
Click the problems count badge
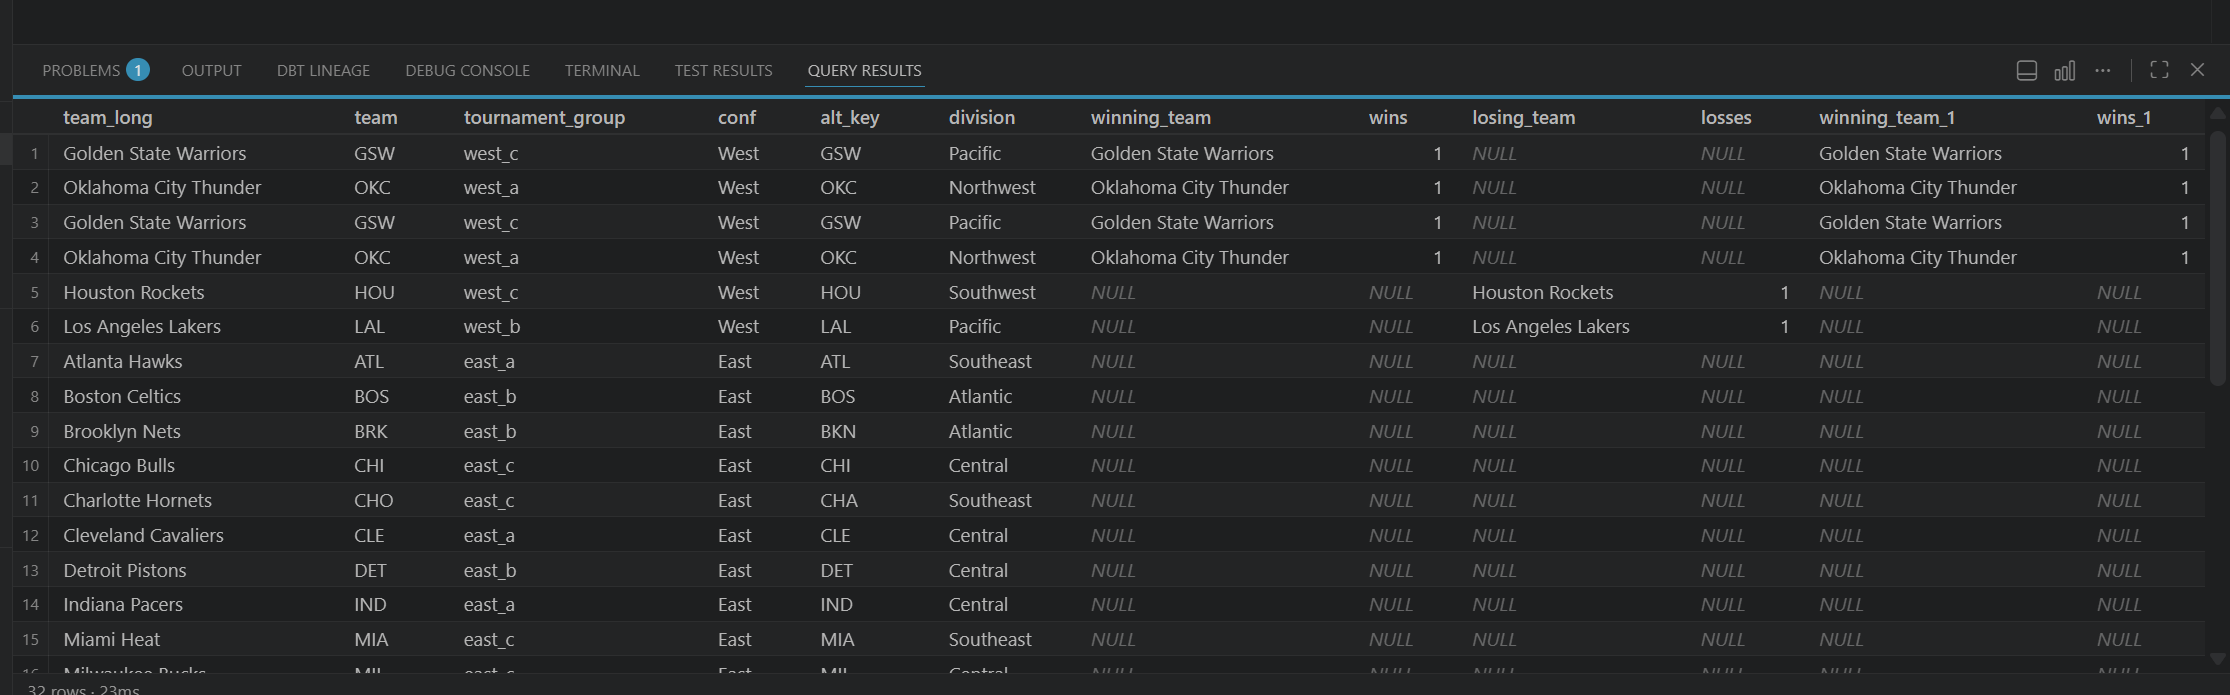138,70
